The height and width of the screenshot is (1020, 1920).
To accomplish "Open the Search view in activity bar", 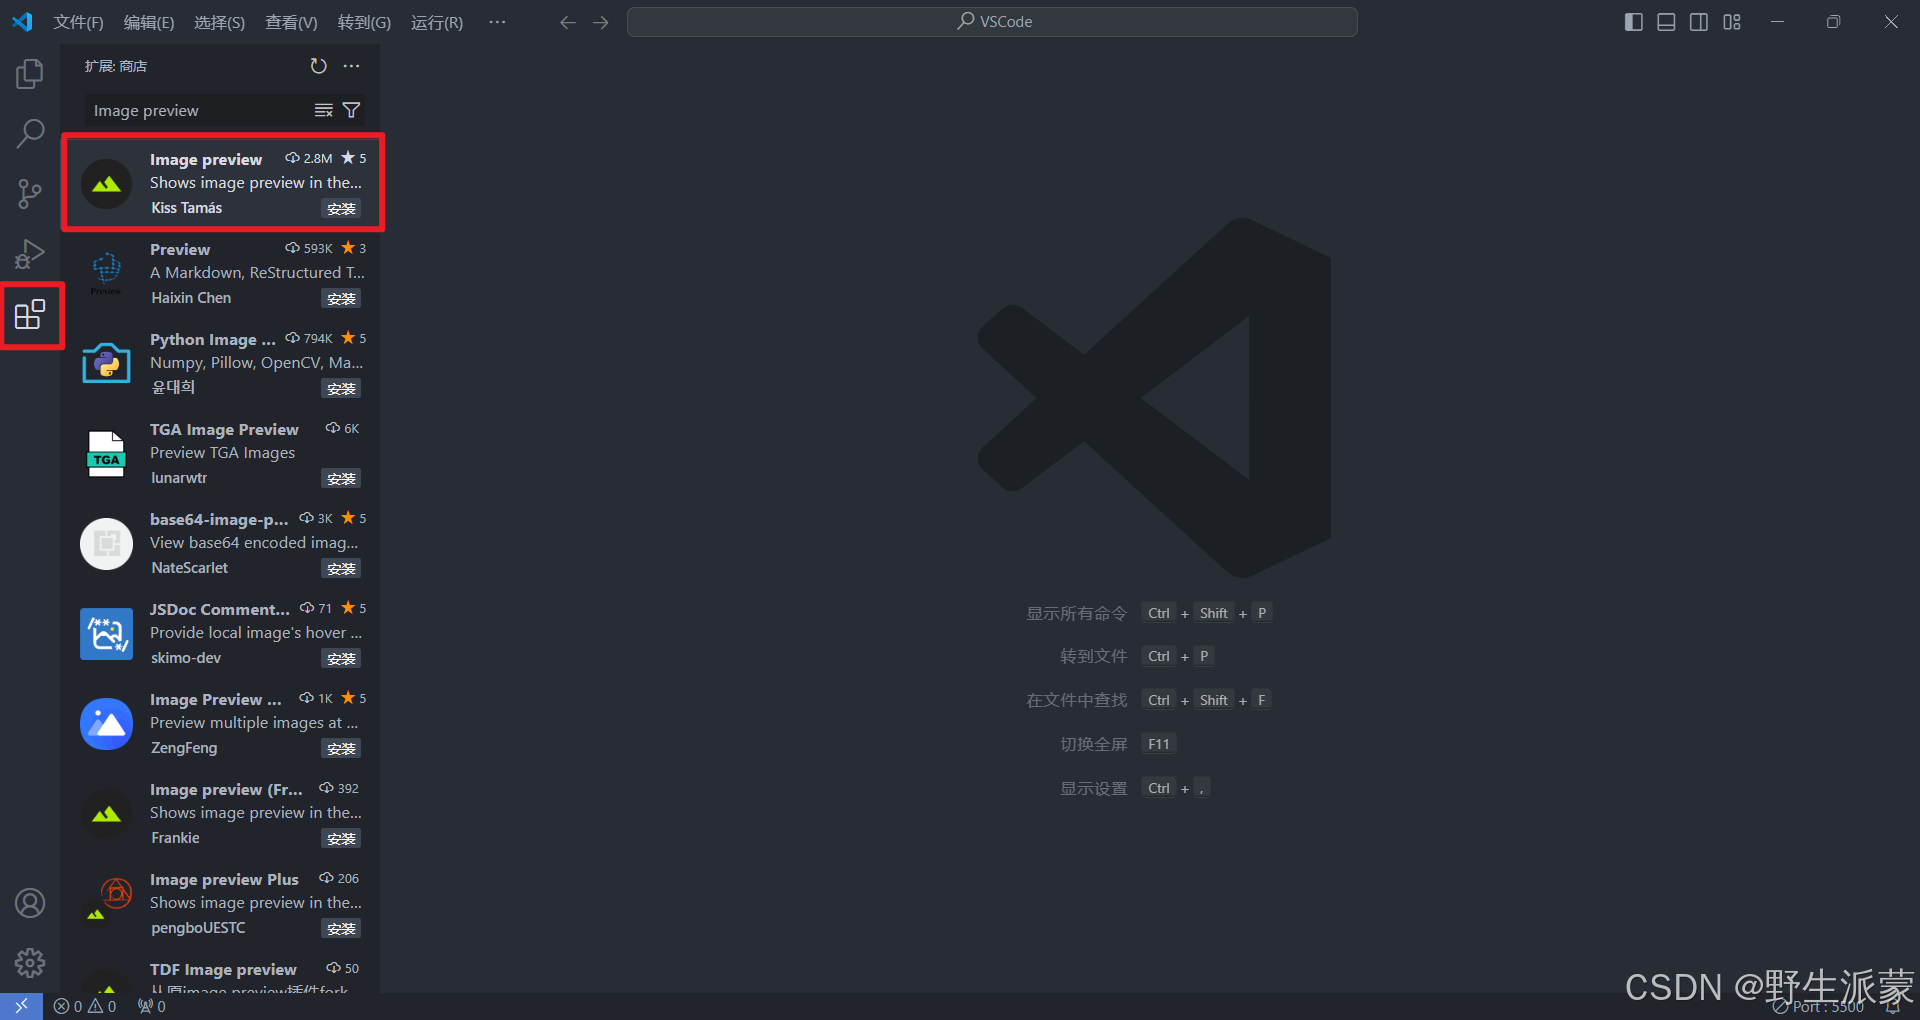I will pyautogui.click(x=30, y=134).
